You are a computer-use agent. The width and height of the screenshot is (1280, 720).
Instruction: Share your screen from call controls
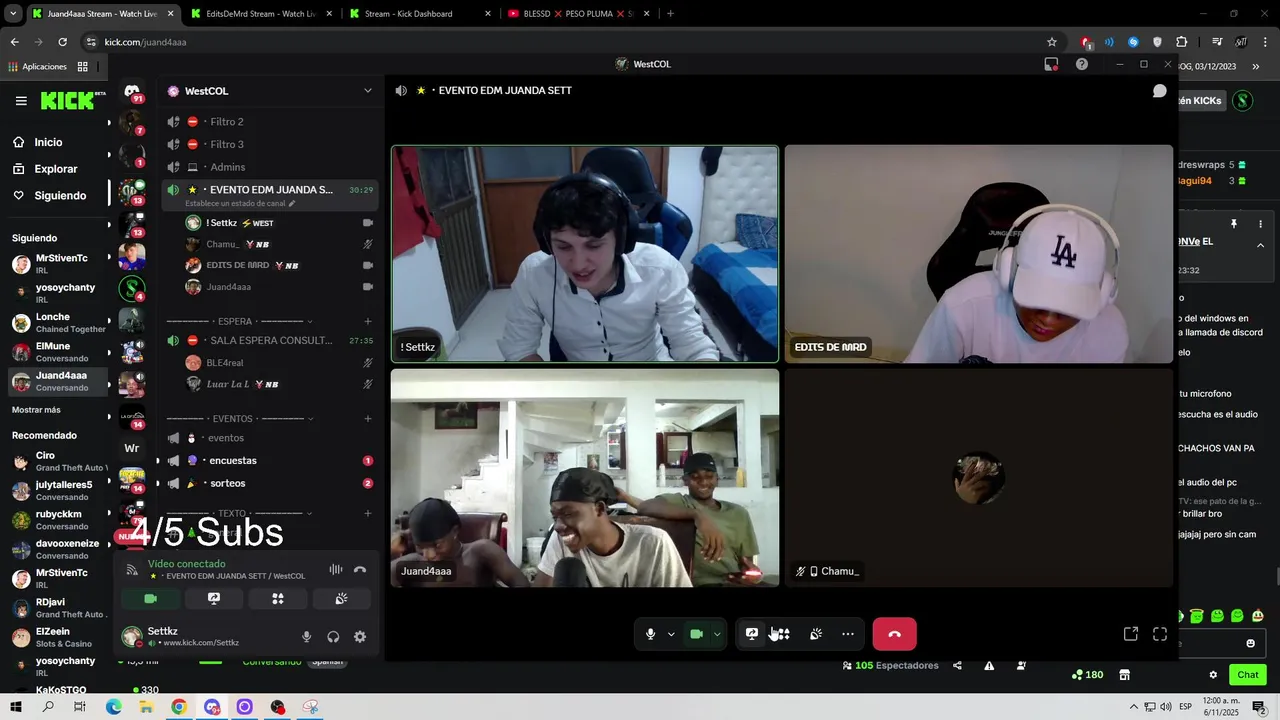point(752,634)
